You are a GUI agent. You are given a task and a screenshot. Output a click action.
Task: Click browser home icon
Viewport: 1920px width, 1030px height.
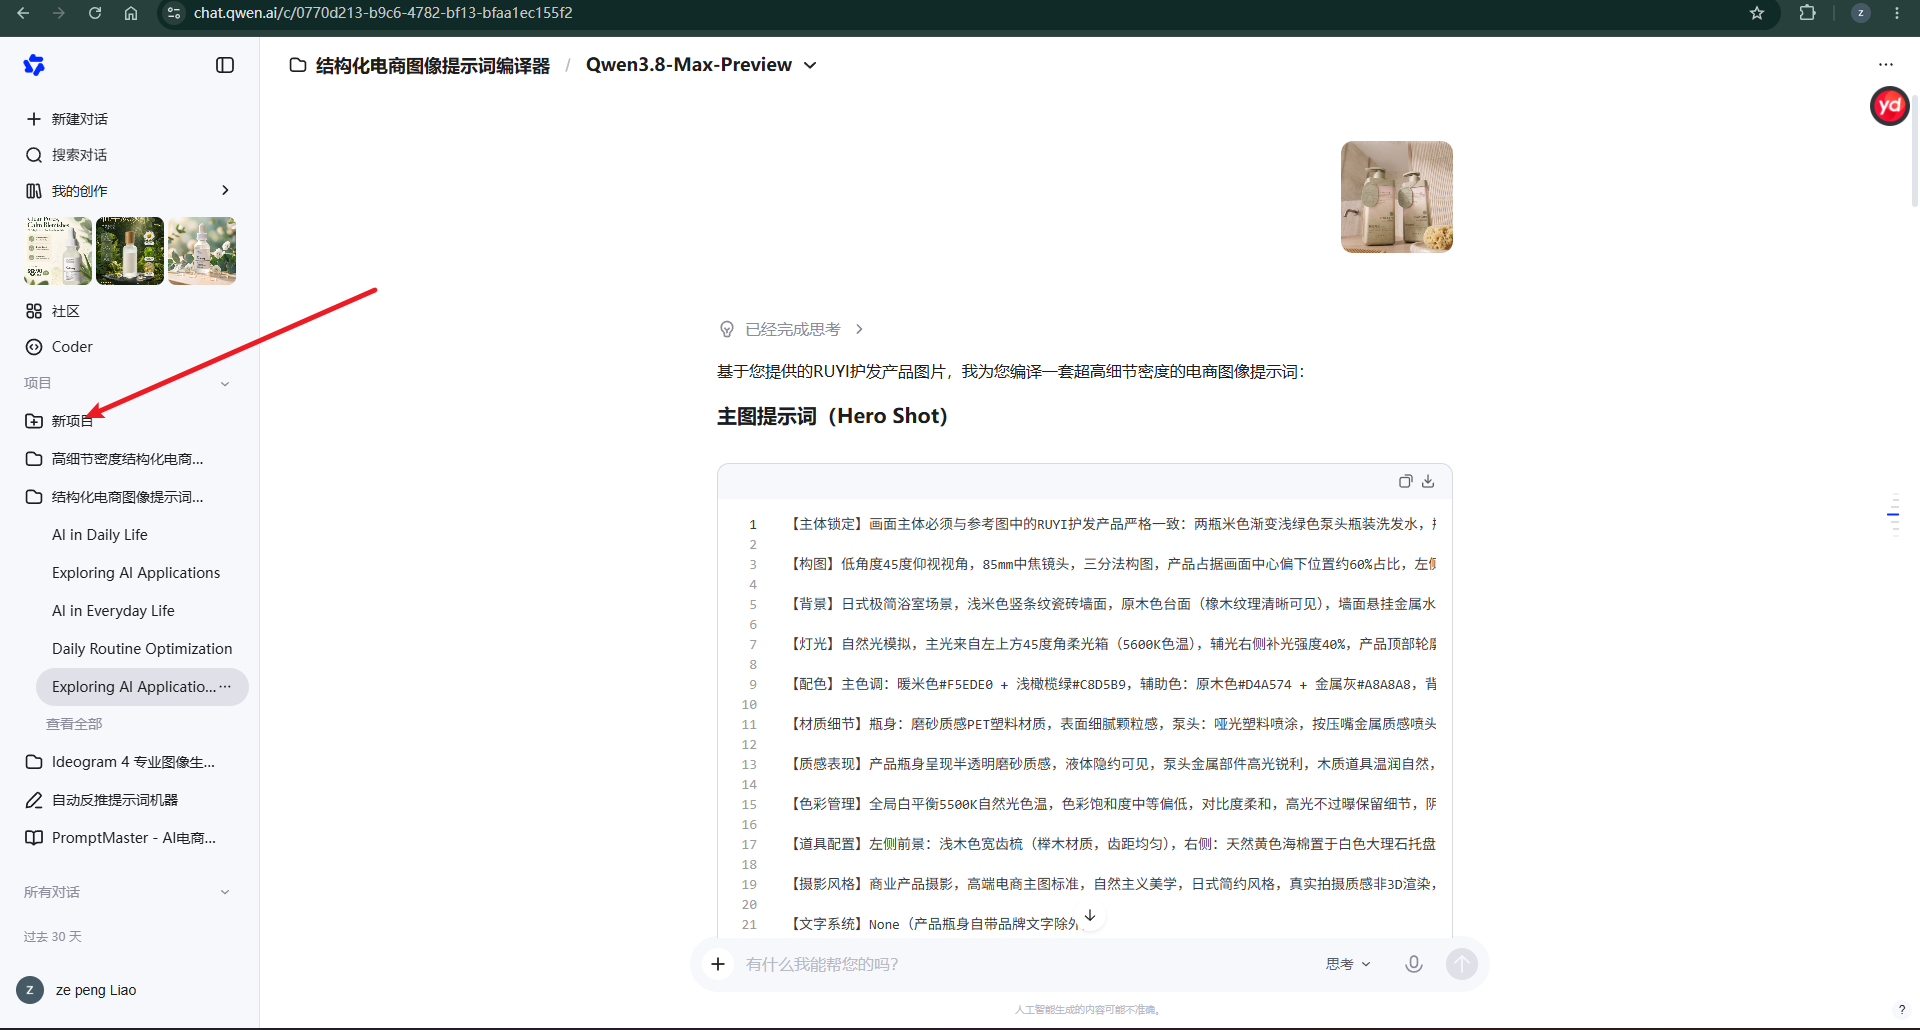tap(131, 13)
